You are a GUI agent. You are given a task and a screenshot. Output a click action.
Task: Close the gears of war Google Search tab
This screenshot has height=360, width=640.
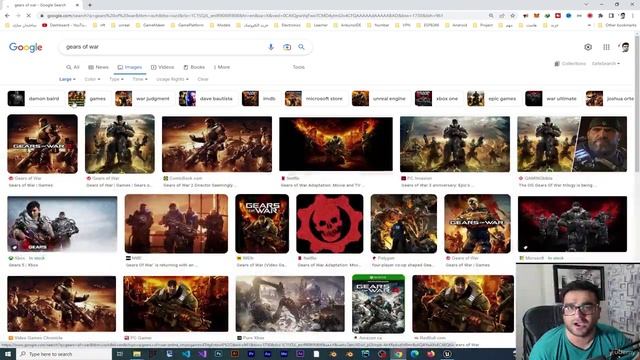[77, 5]
